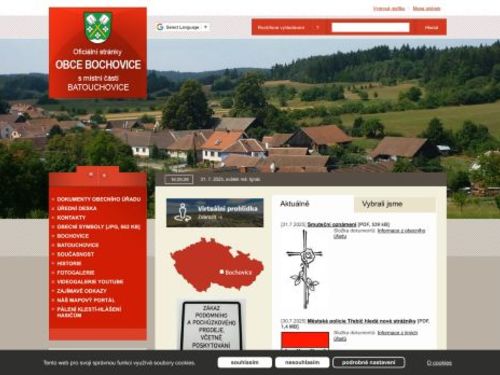This screenshot has height=375, width=500.
Task: Open the Smuteční oznámení PDF link
Action: click(332, 224)
